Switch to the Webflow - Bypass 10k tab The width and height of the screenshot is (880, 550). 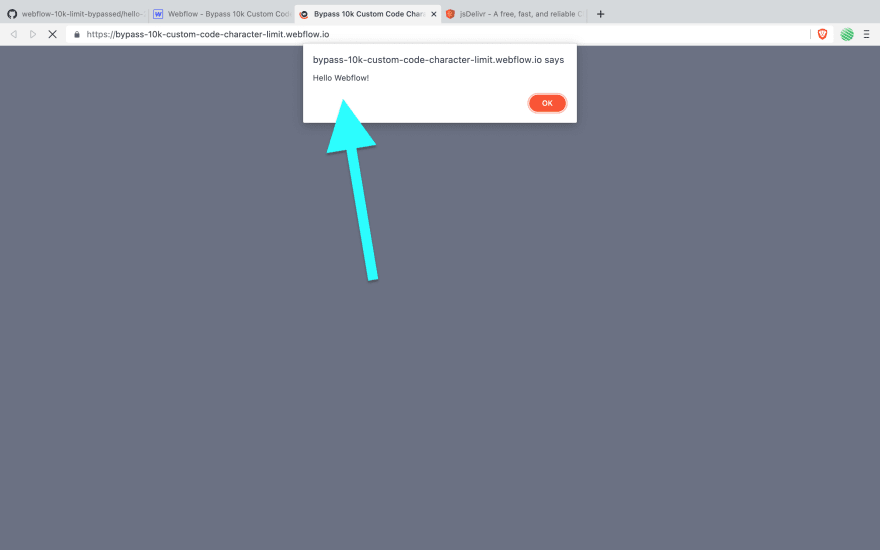click(x=221, y=14)
